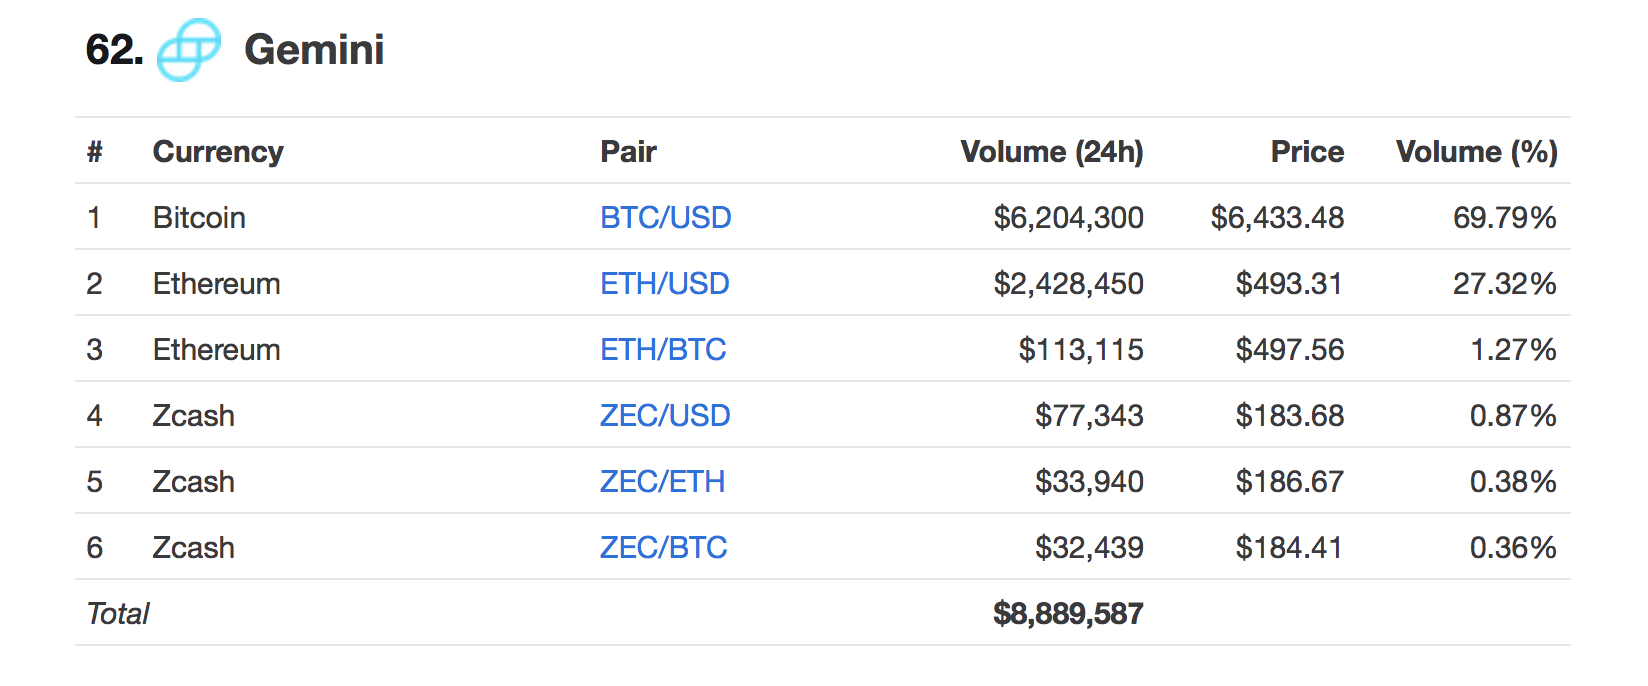Click the Volume (%) column header
Image resolution: width=1648 pixels, height=686 pixels.
(1477, 151)
